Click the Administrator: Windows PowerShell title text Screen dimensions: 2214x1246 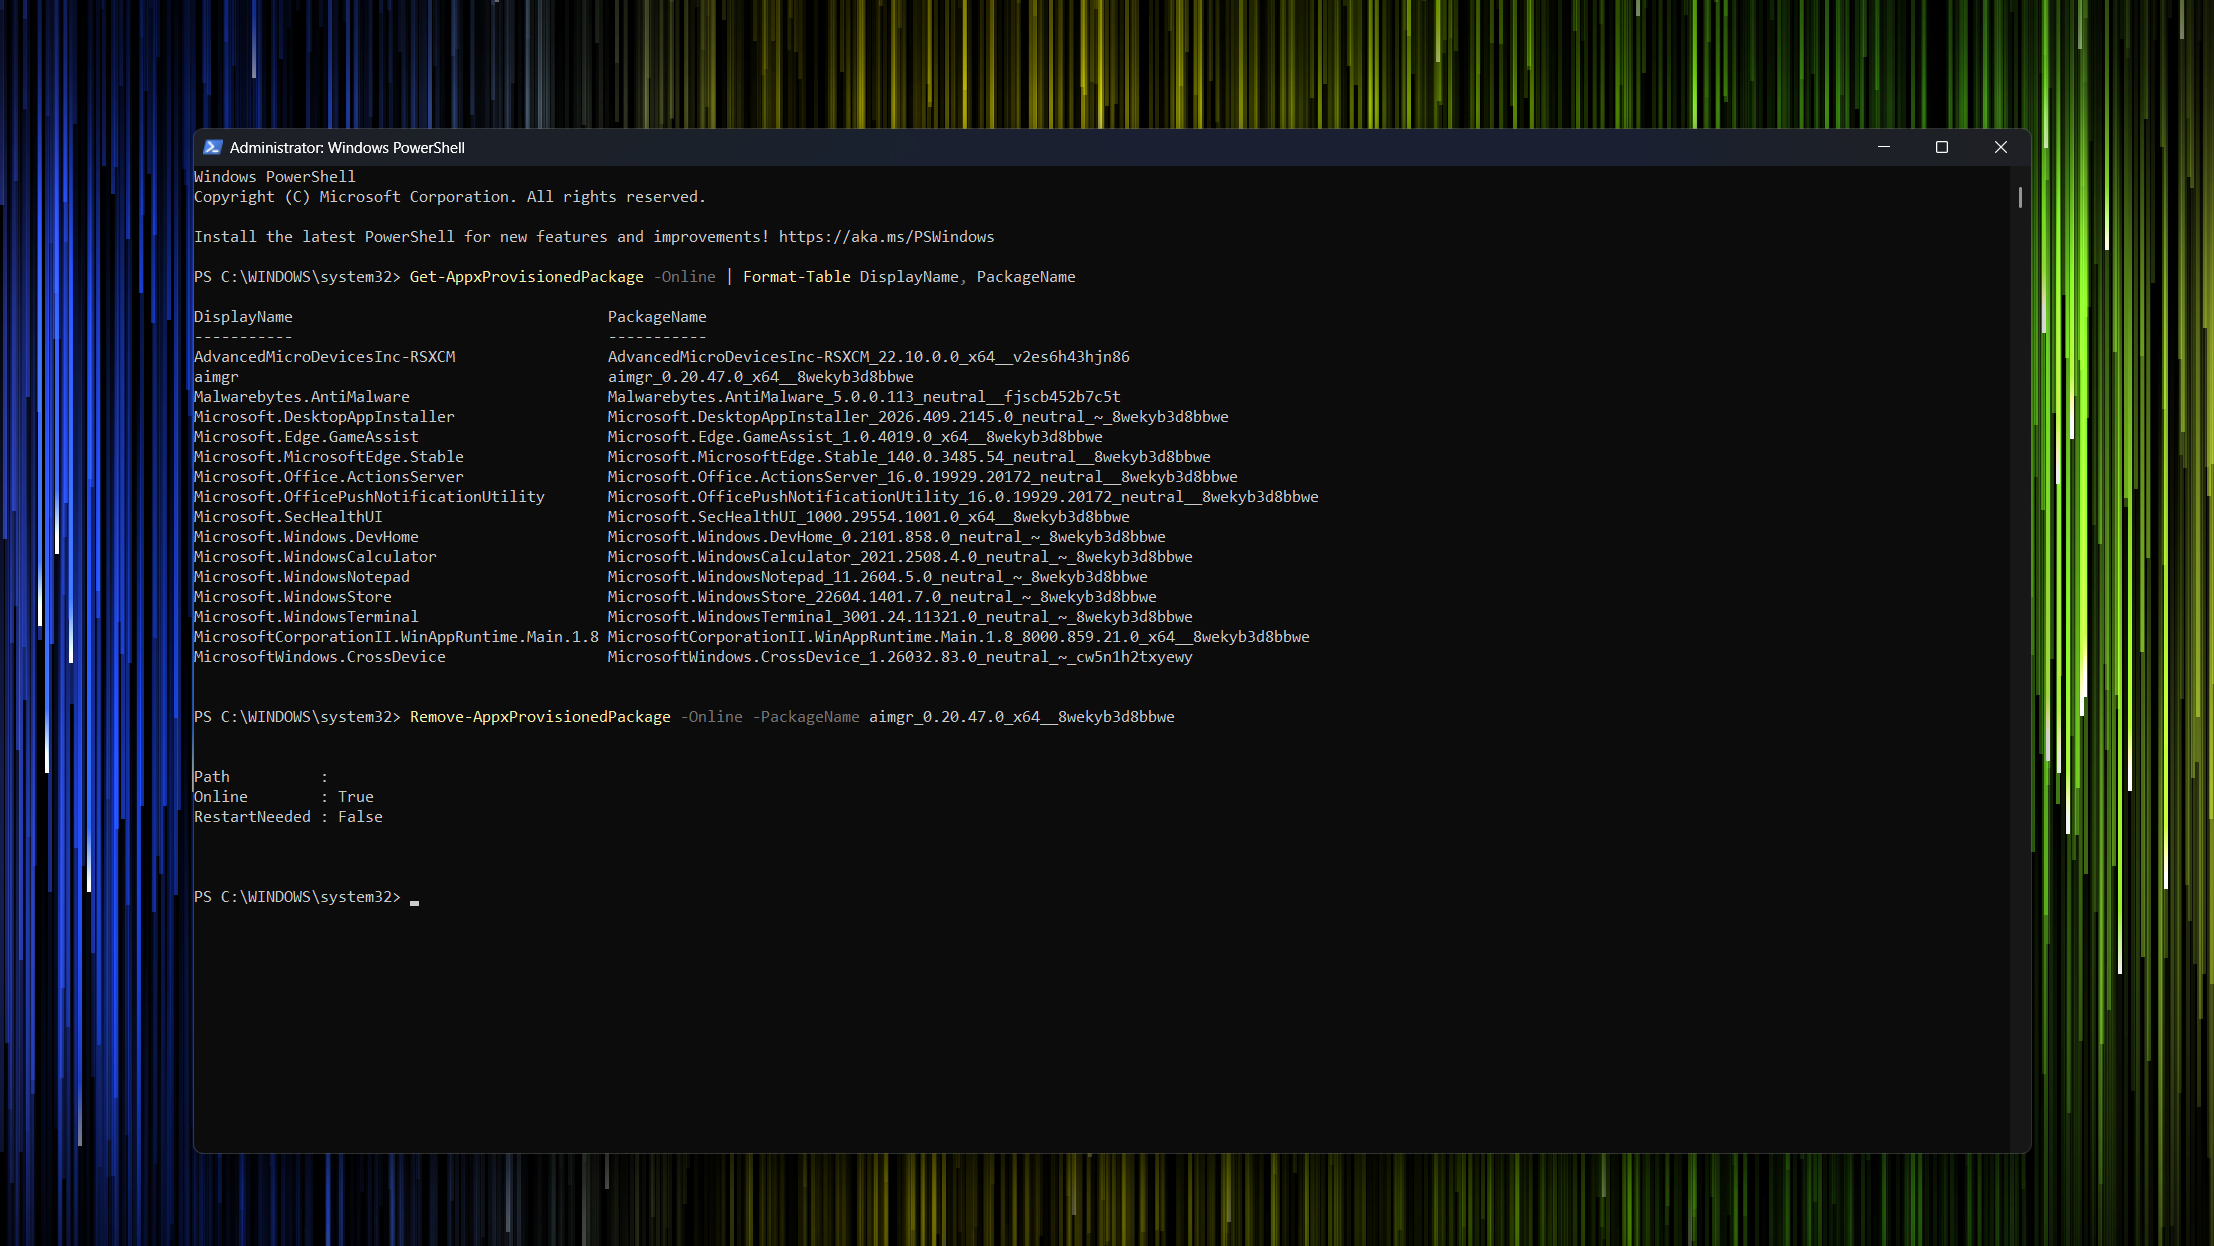click(347, 148)
